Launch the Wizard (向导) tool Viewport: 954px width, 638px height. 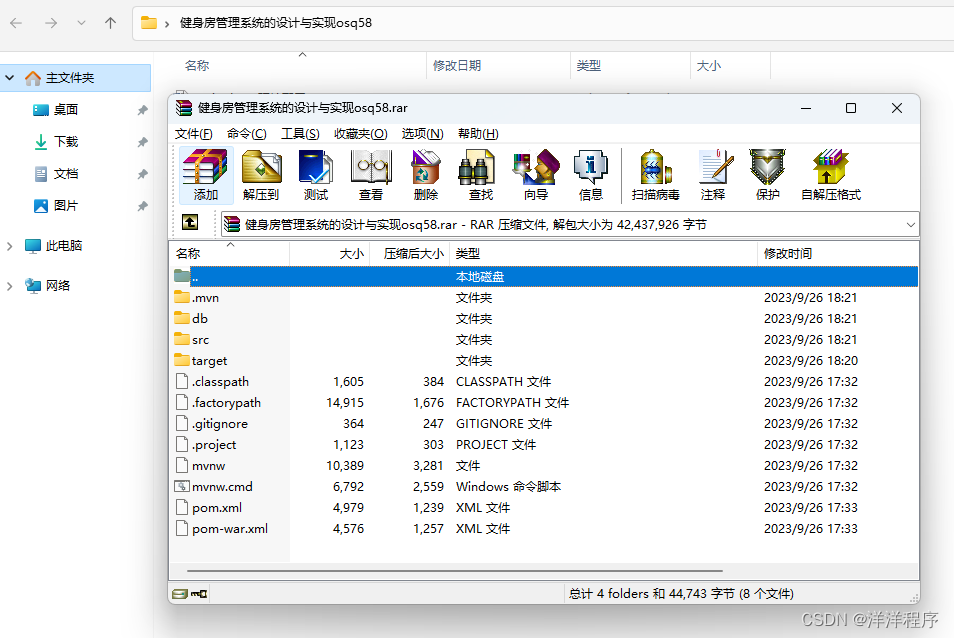pyautogui.click(x=535, y=175)
